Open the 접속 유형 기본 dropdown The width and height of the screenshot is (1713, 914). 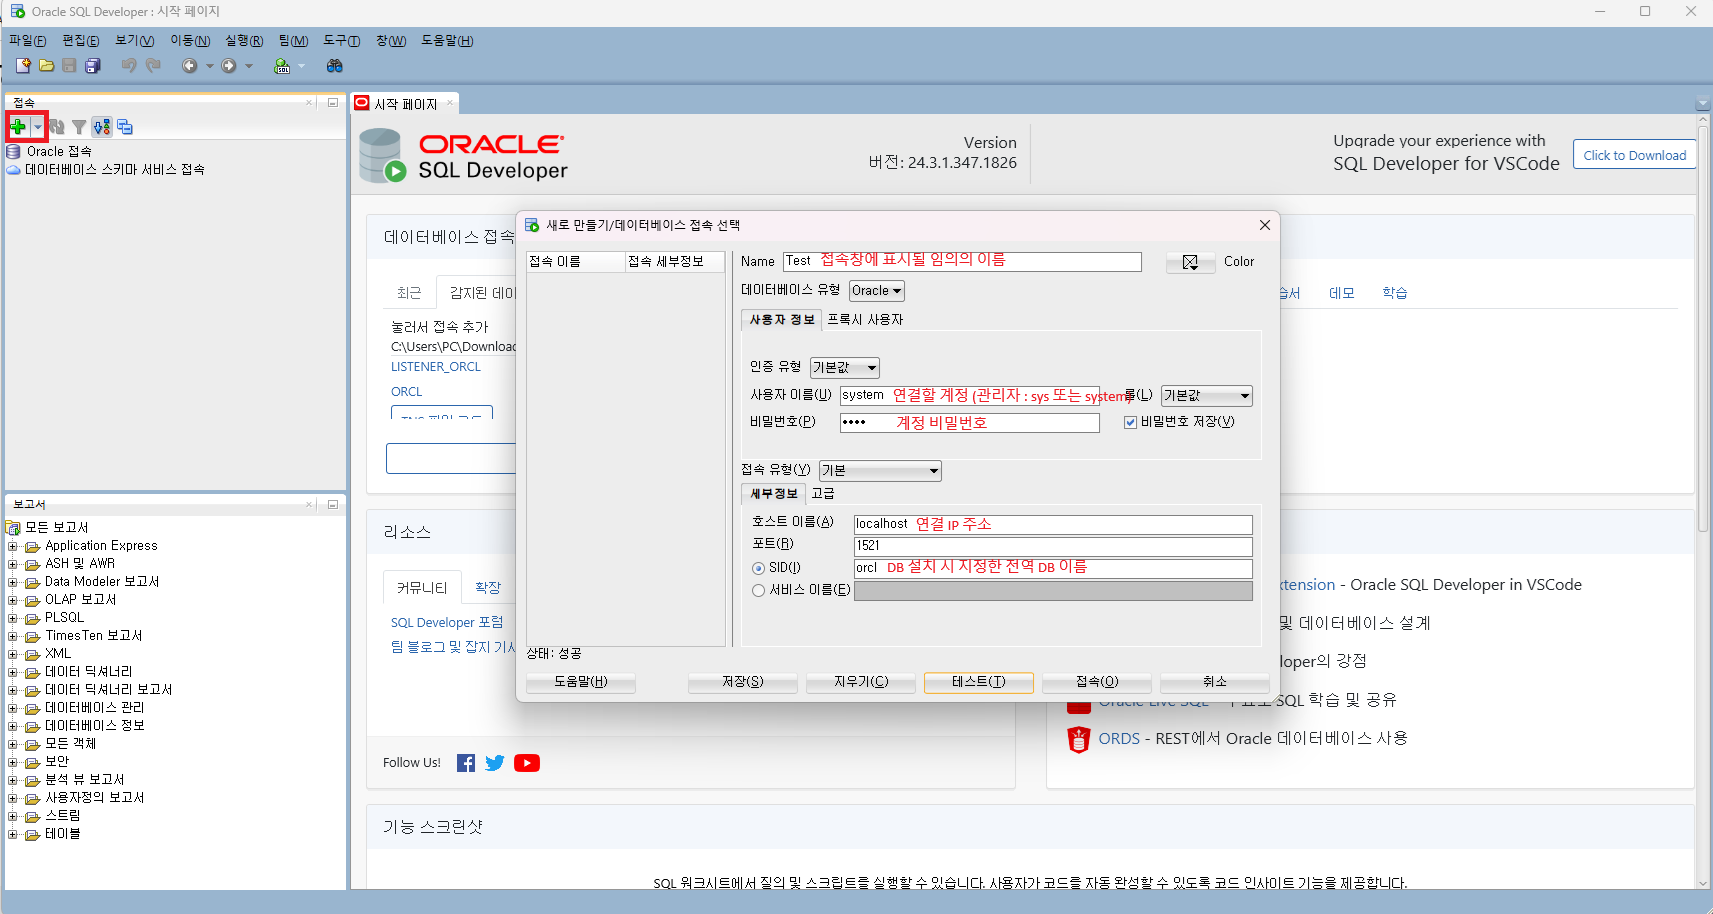tap(880, 470)
